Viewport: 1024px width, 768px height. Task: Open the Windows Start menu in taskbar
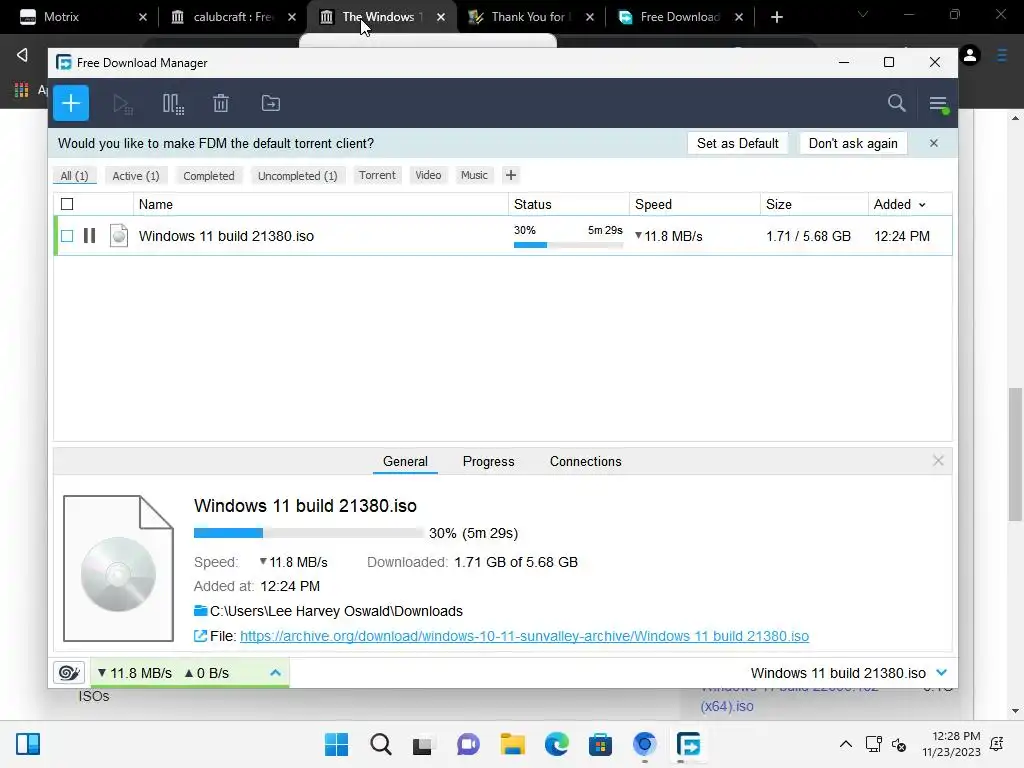(x=336, y=744)
